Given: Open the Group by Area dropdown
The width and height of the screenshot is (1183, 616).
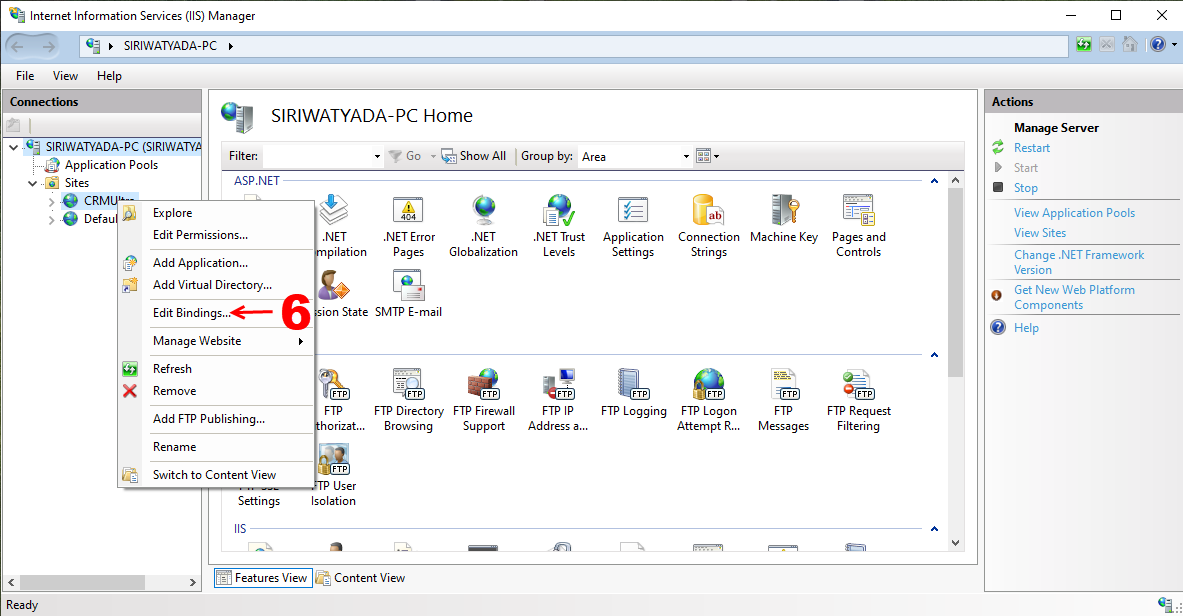Looking at the screenshot, I should 686,157.
